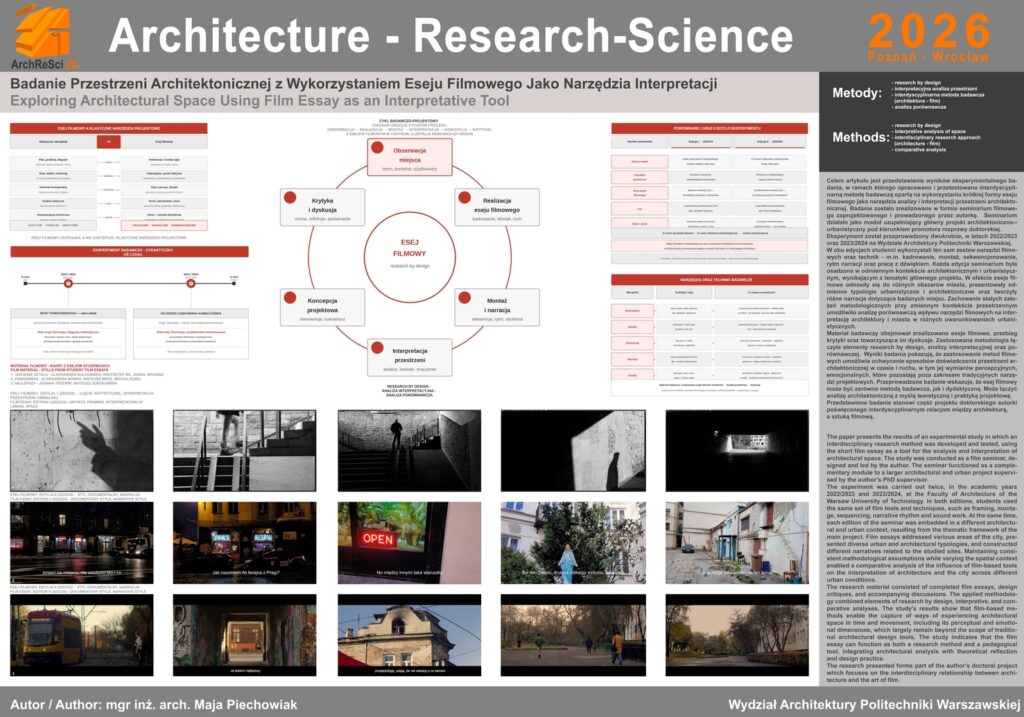Click the Esej filmowy a klasyczne narzędzia header
The height and width of the screenshot is (717, 1024).
[108, 129]
